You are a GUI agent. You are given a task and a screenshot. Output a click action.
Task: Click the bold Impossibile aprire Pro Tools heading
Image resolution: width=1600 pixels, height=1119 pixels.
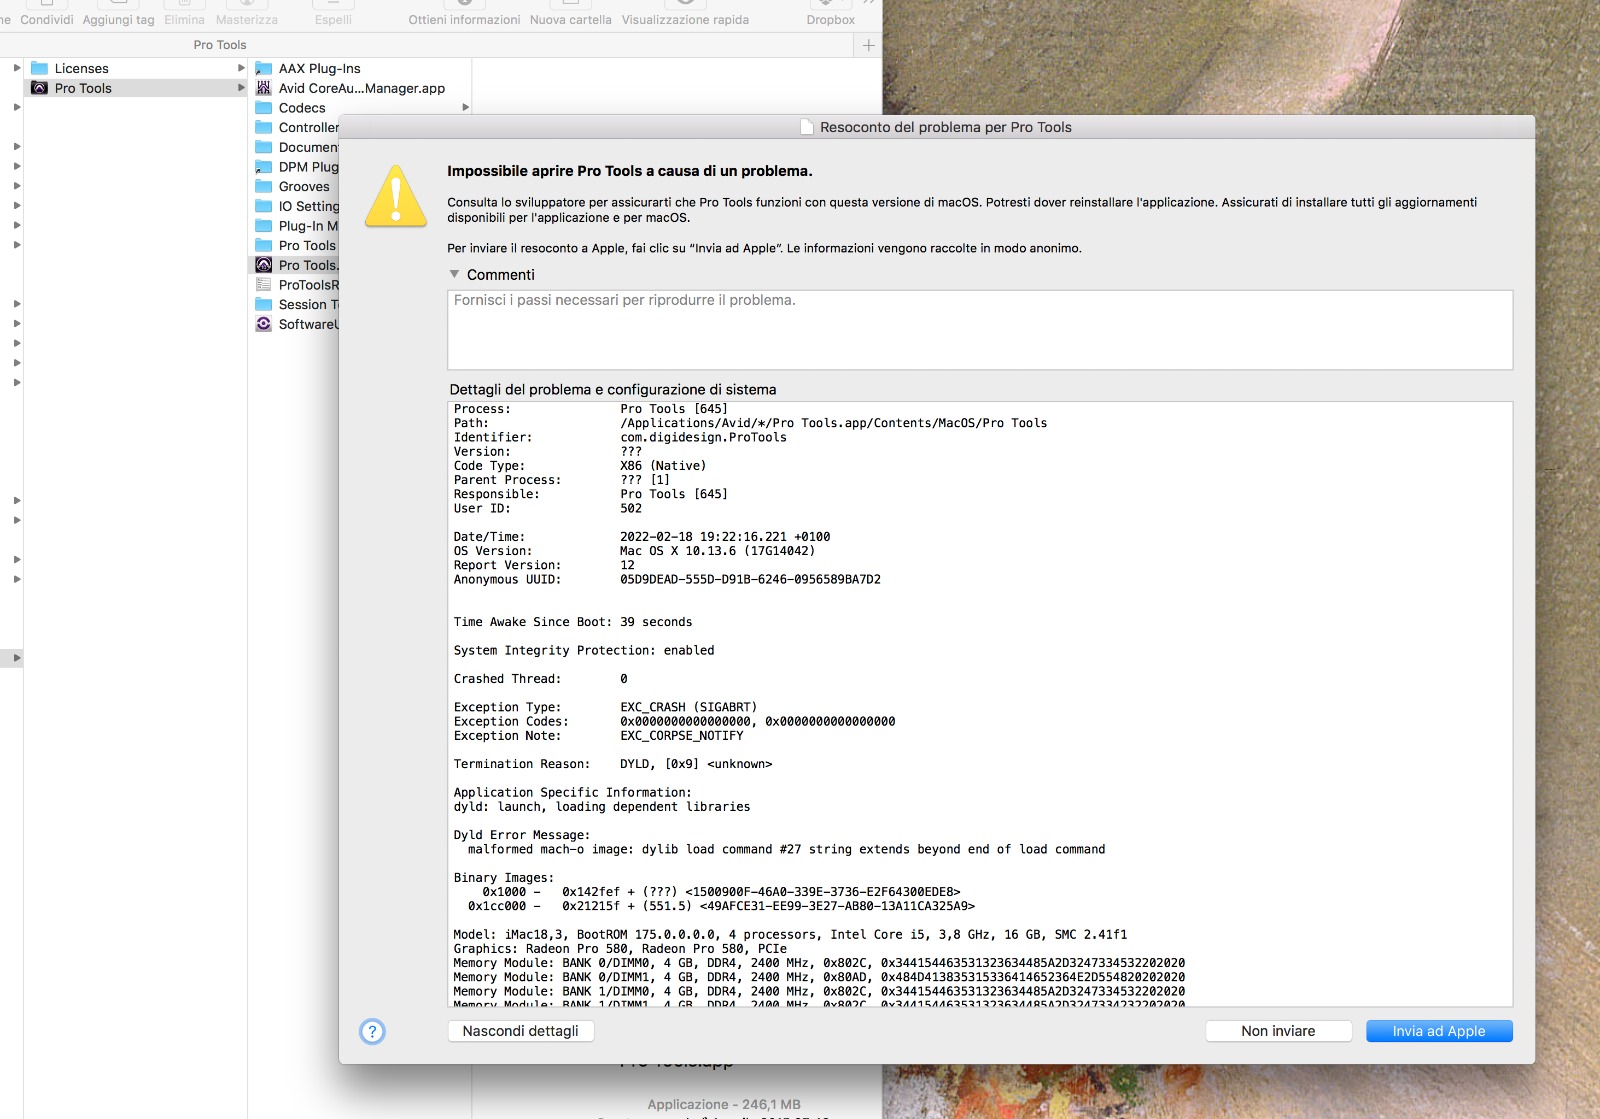point(630,171)
